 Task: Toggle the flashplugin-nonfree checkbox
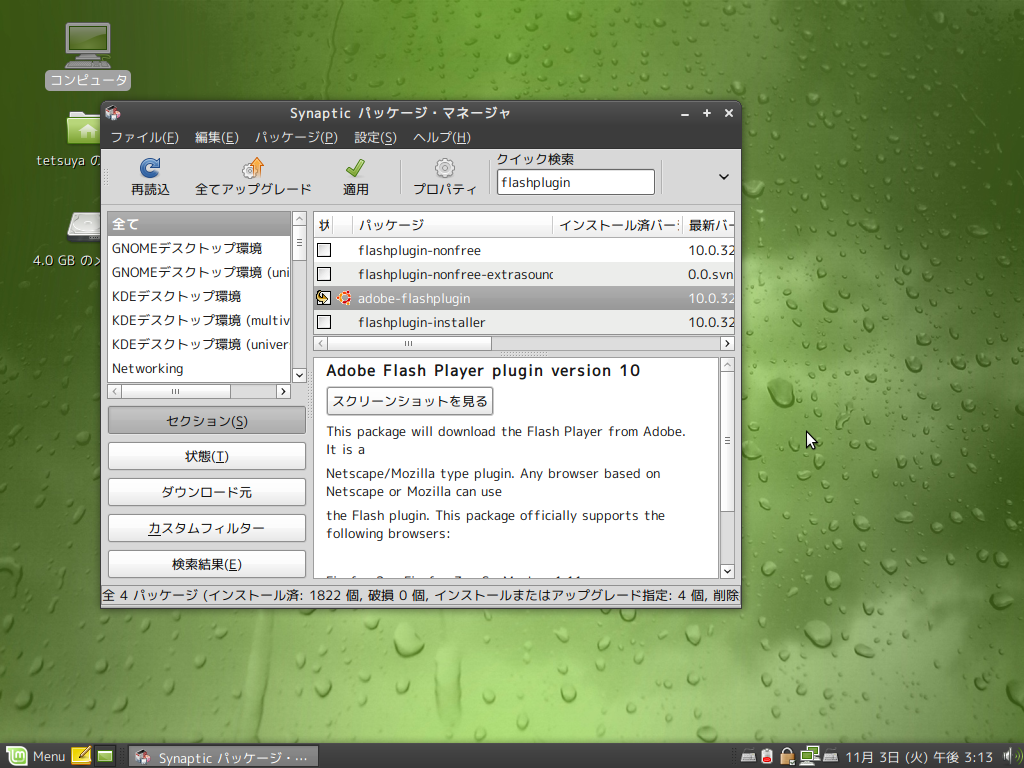tap(324, 250)
